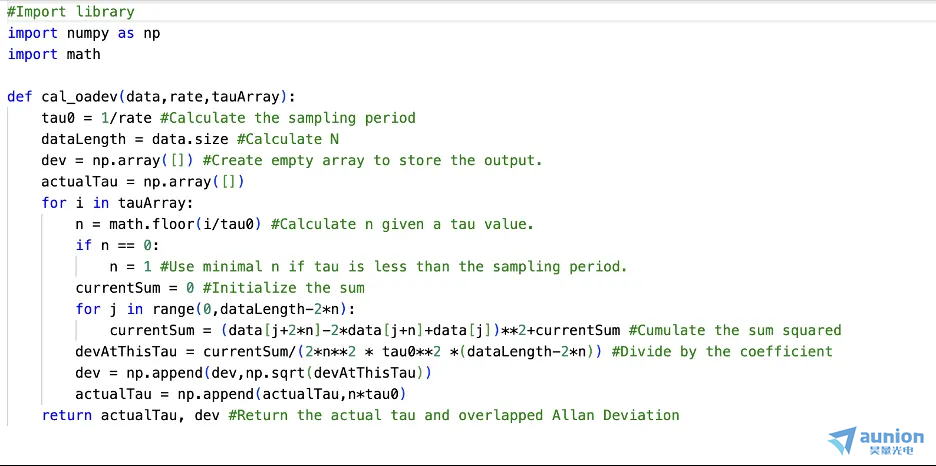Click the 'import math' line
This screenshot has height=466, width=936.
click(x=54, y=54)
